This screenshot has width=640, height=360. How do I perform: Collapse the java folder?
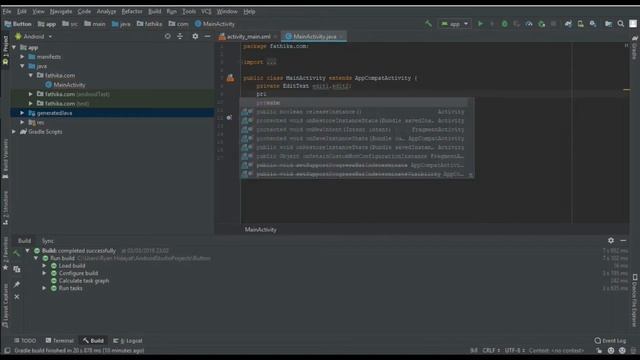pyautogui.click(x=22, y=66)
